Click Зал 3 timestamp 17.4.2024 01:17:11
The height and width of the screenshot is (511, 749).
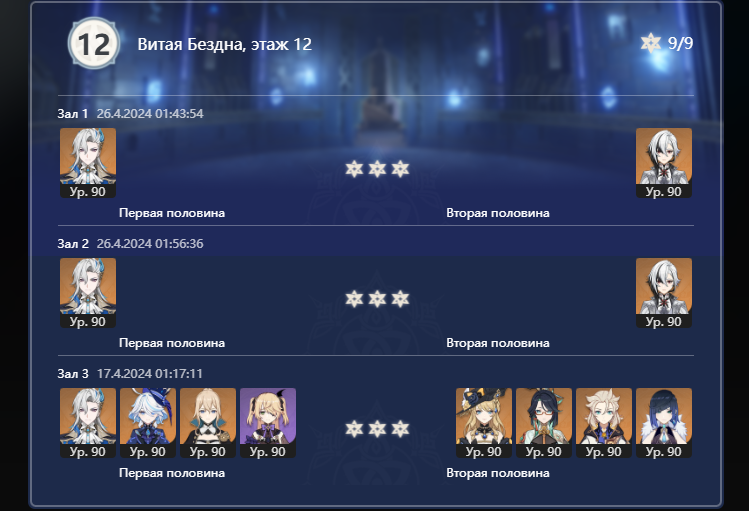coord(150,373)
